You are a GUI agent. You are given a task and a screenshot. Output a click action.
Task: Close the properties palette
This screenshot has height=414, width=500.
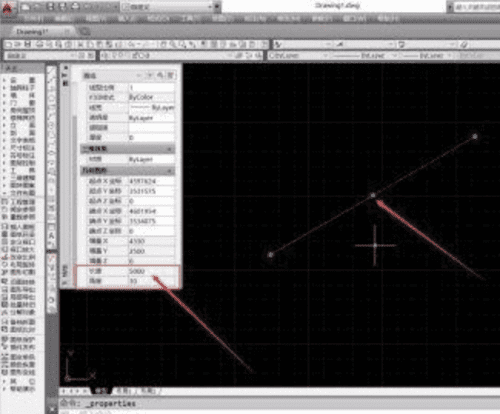65,68
